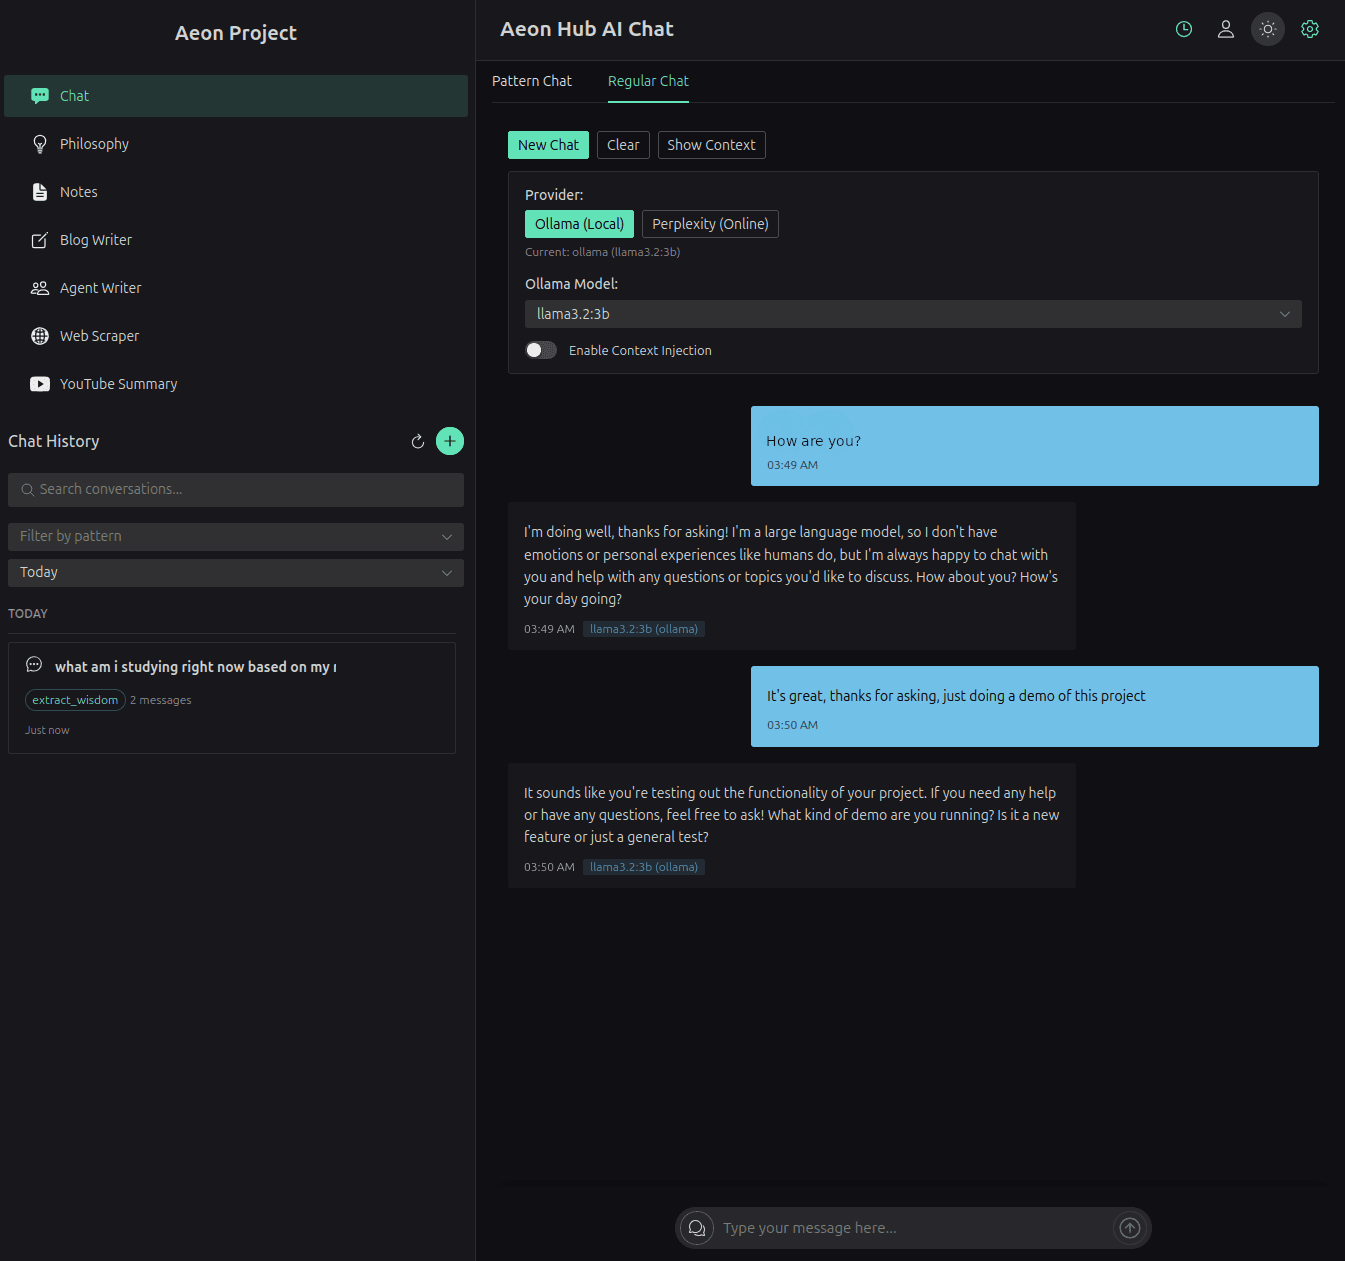
Task: Open the Agent Writer tool
Action: (x=100, y=287)
